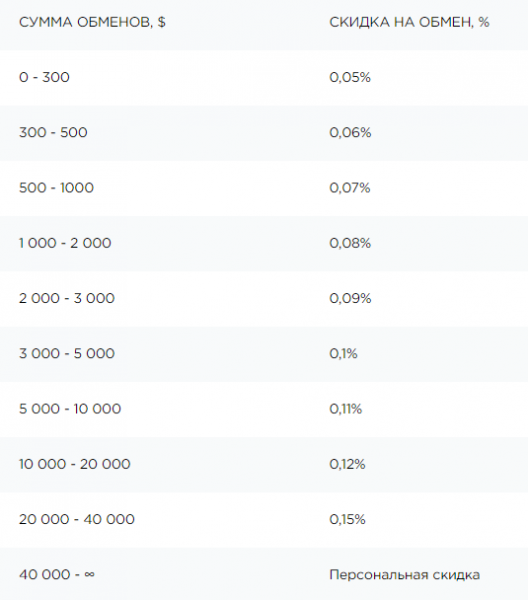528x600 pixels.
Task: Click the 0,11% discount value
Action: pyautogui.click(x=345, y=409)
